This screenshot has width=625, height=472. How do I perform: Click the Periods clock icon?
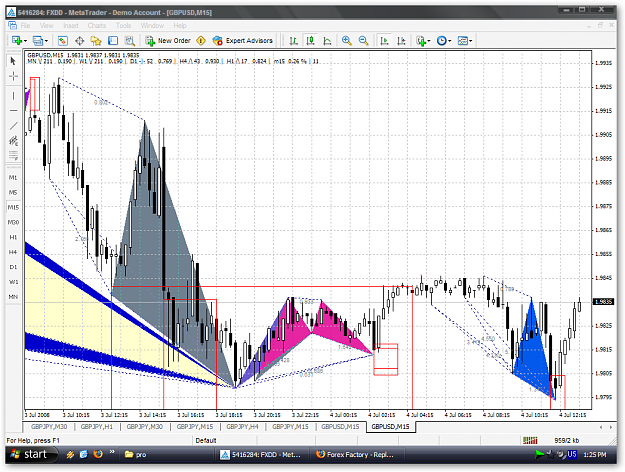tap(442, 41)
